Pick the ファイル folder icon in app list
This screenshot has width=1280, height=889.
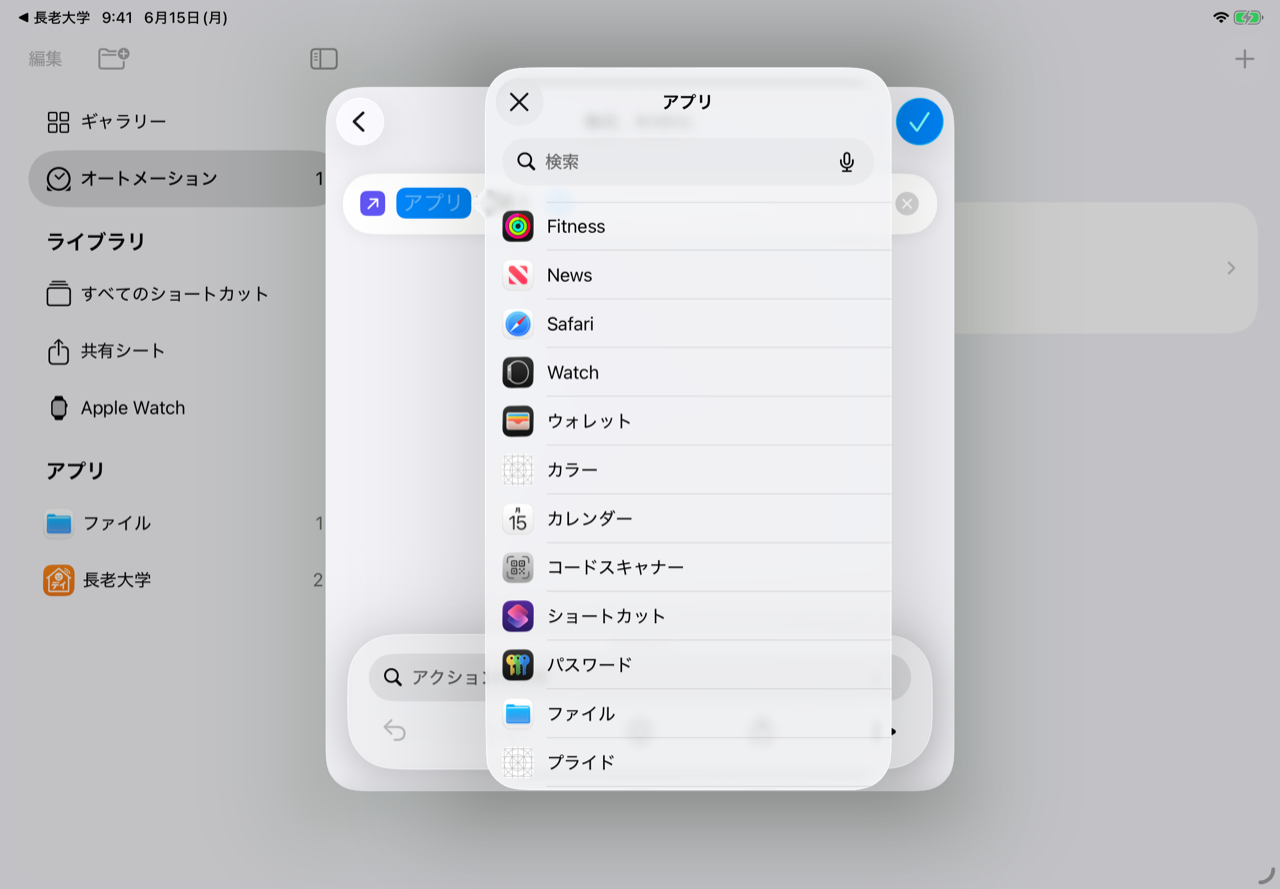[518, 714]
